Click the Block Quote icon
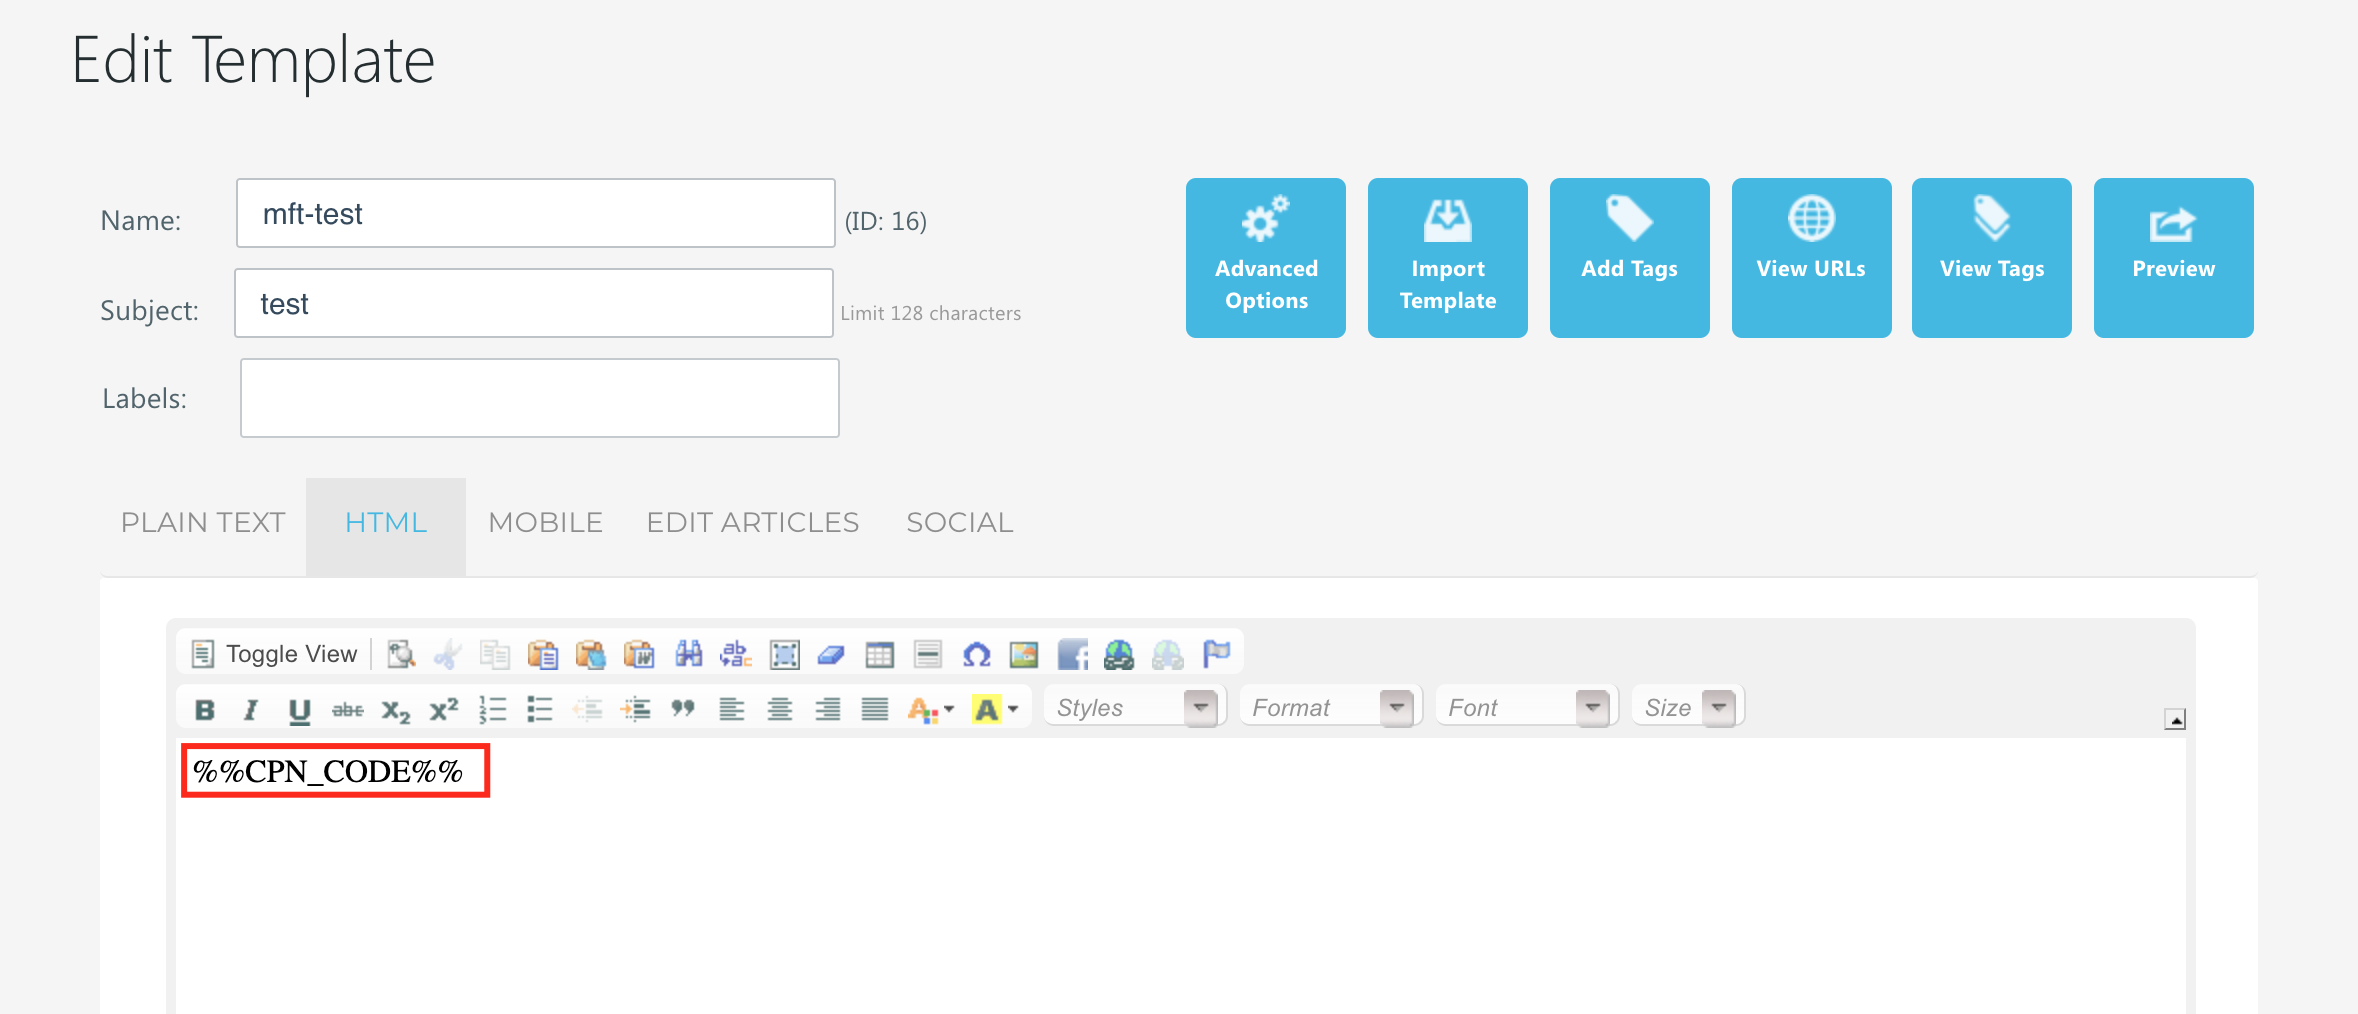The image size is (2358, 1014). (683, 709)
